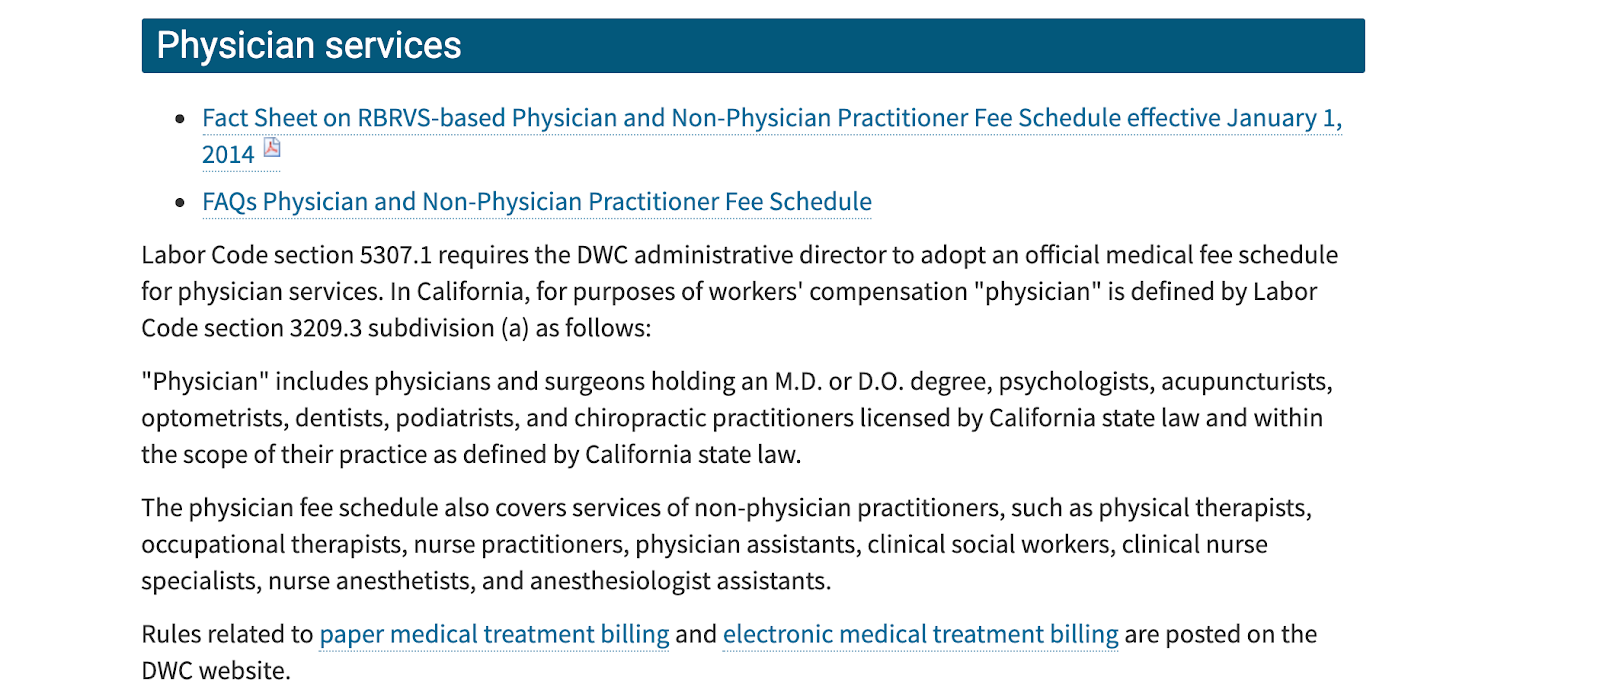Screen dimensions: 1600x693
Task: Open the RBRVS-based Fee Schedule Fact Sheet link
Action: pos(772,118)
